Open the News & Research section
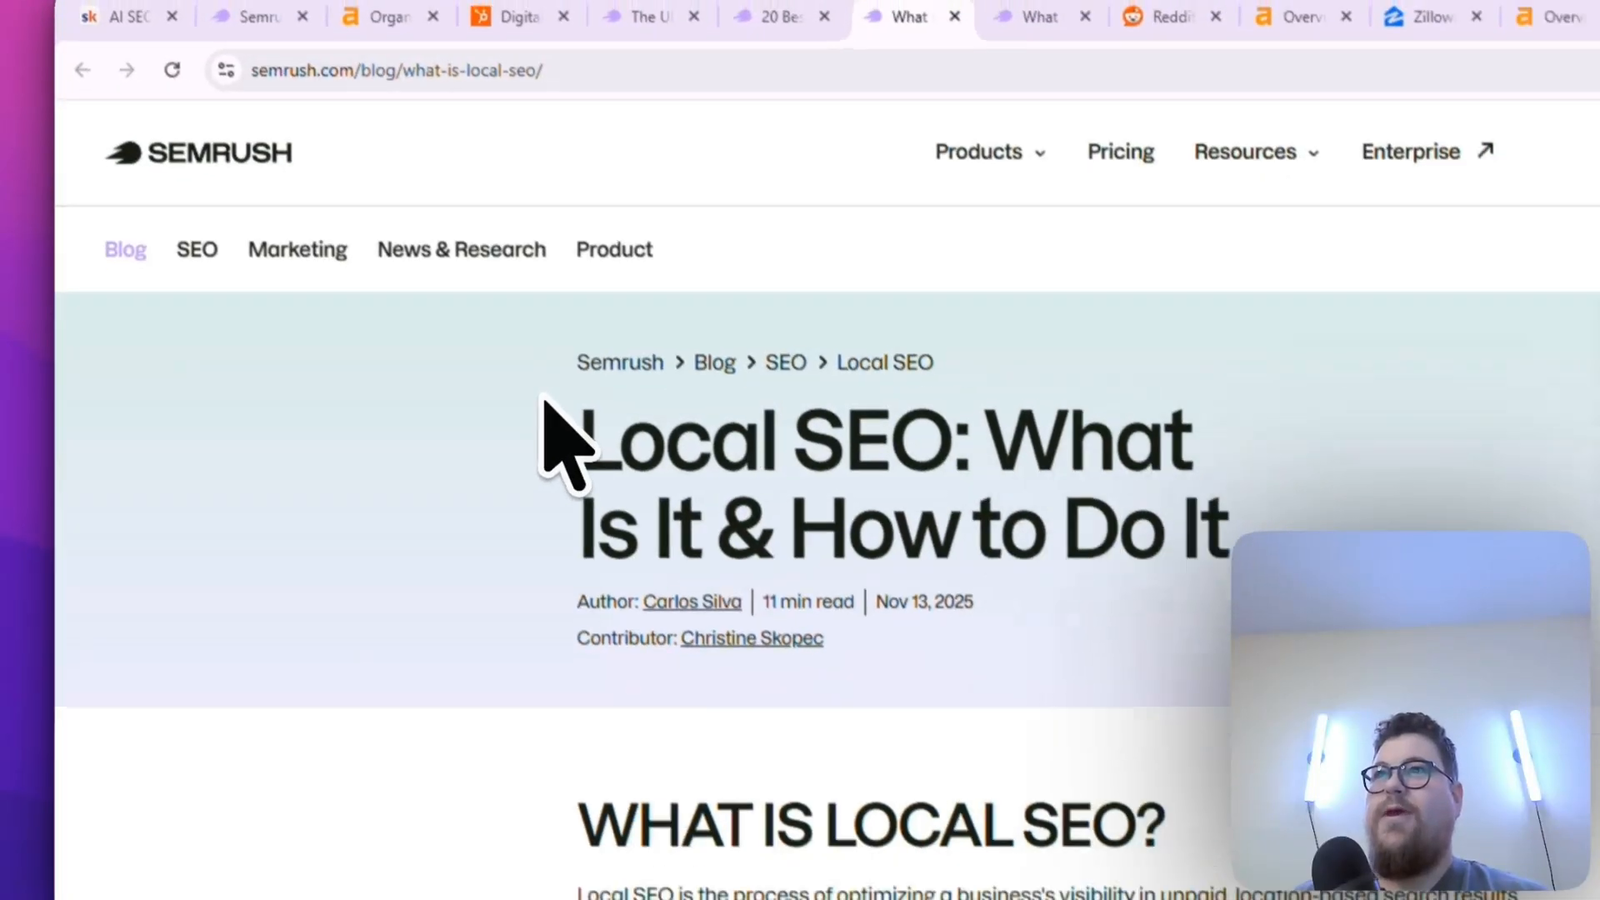 click(x=461, y=249)
